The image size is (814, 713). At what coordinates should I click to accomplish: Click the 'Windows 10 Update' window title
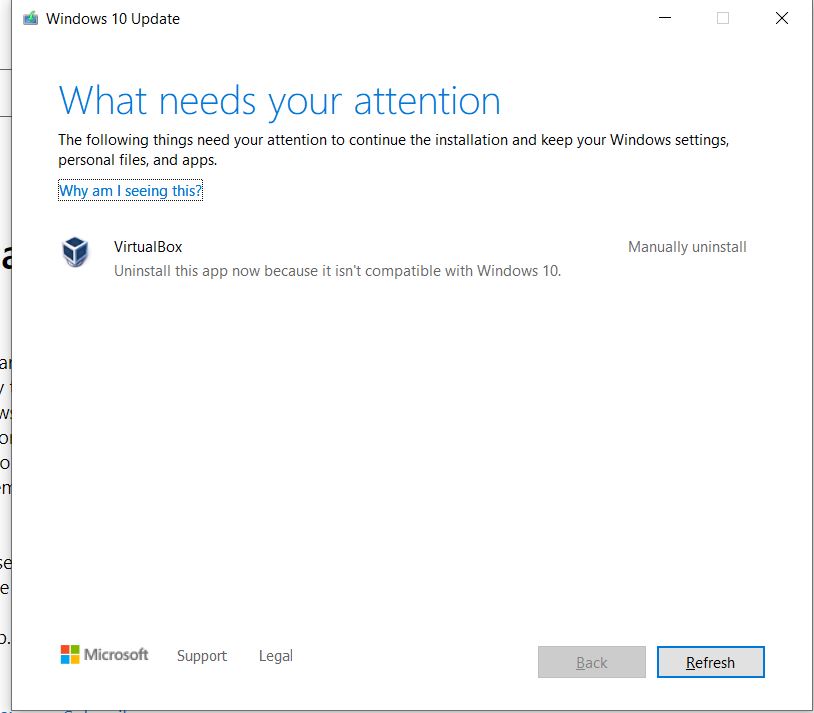pyautogui.click(x=113, y=19)
